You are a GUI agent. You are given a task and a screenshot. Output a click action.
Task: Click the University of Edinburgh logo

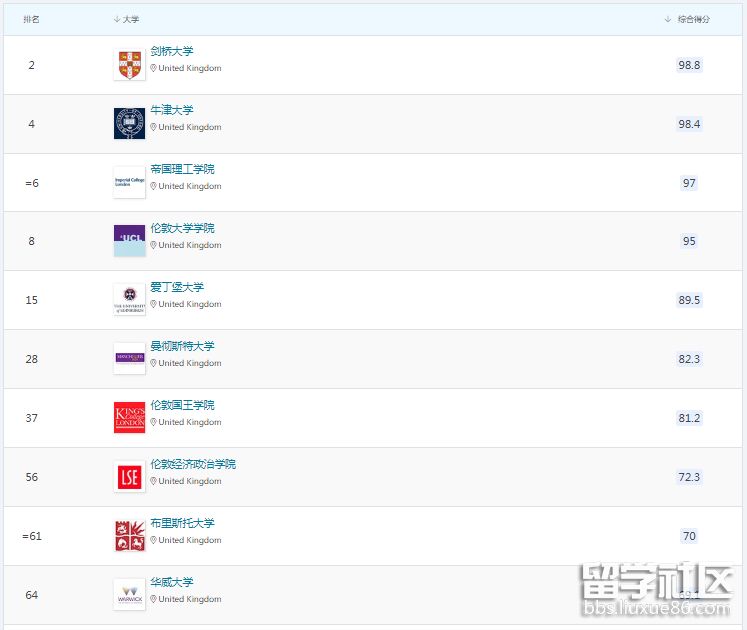pos(129,300)
